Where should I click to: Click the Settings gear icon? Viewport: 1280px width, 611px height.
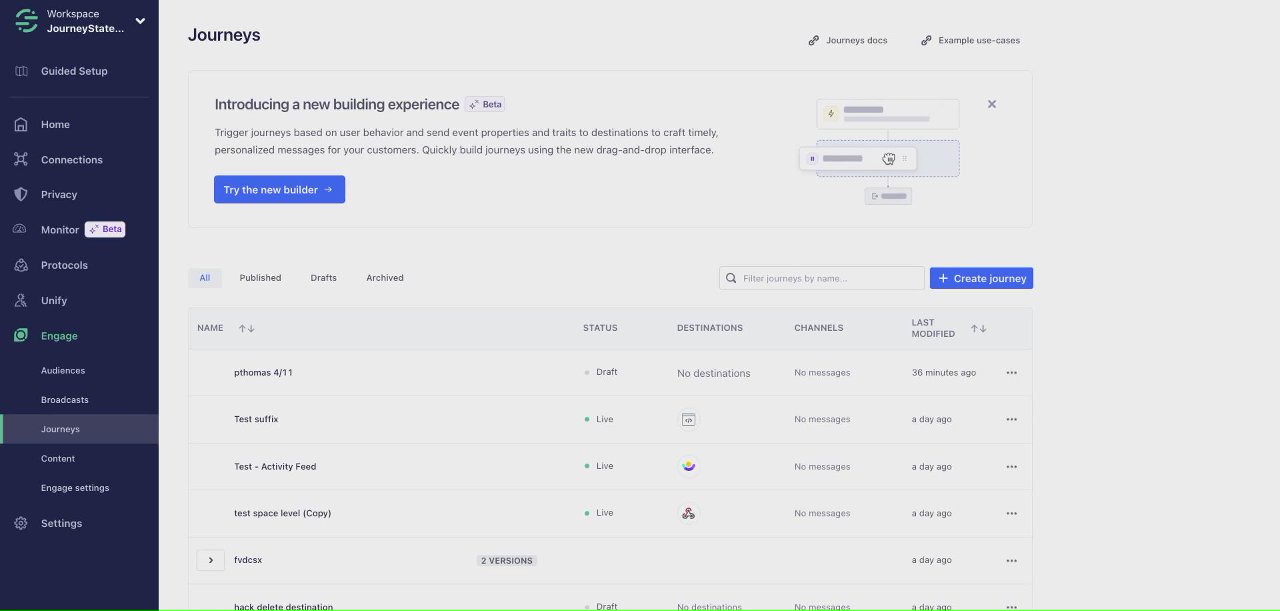20,523
